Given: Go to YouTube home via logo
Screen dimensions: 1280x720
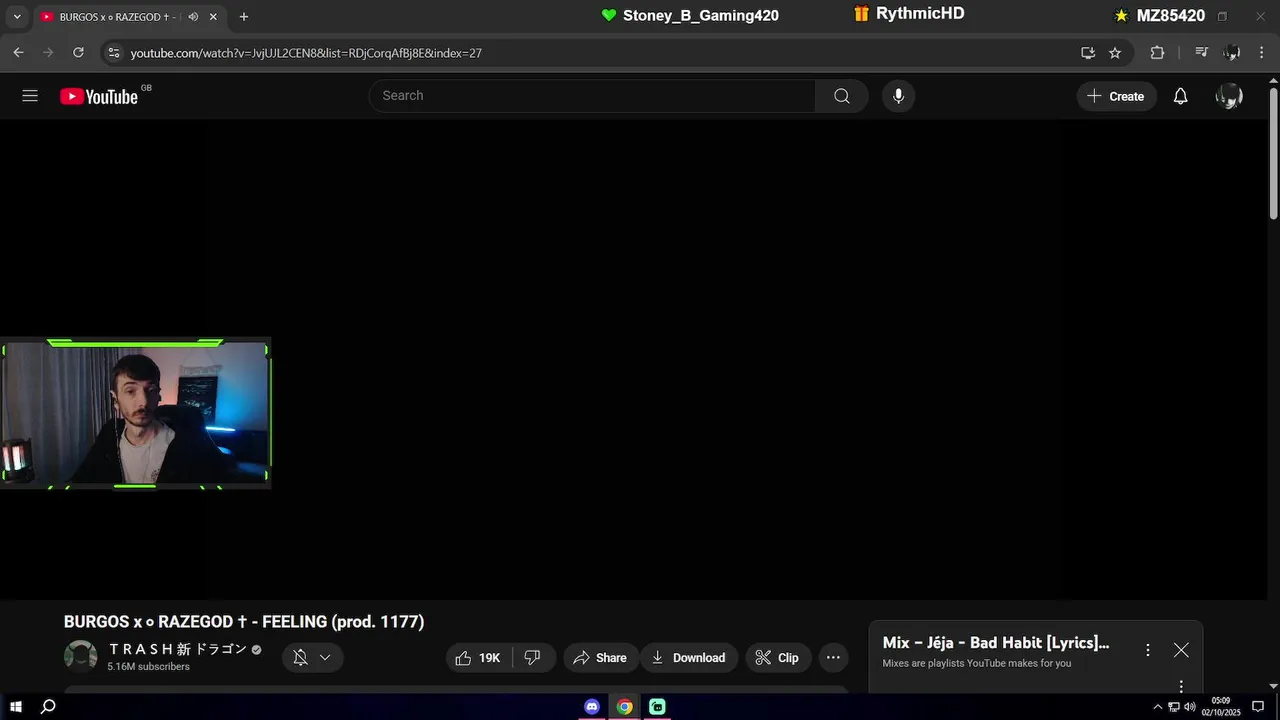Looking at the screenshot, I should pyautogui.click(x=99, y=96).
